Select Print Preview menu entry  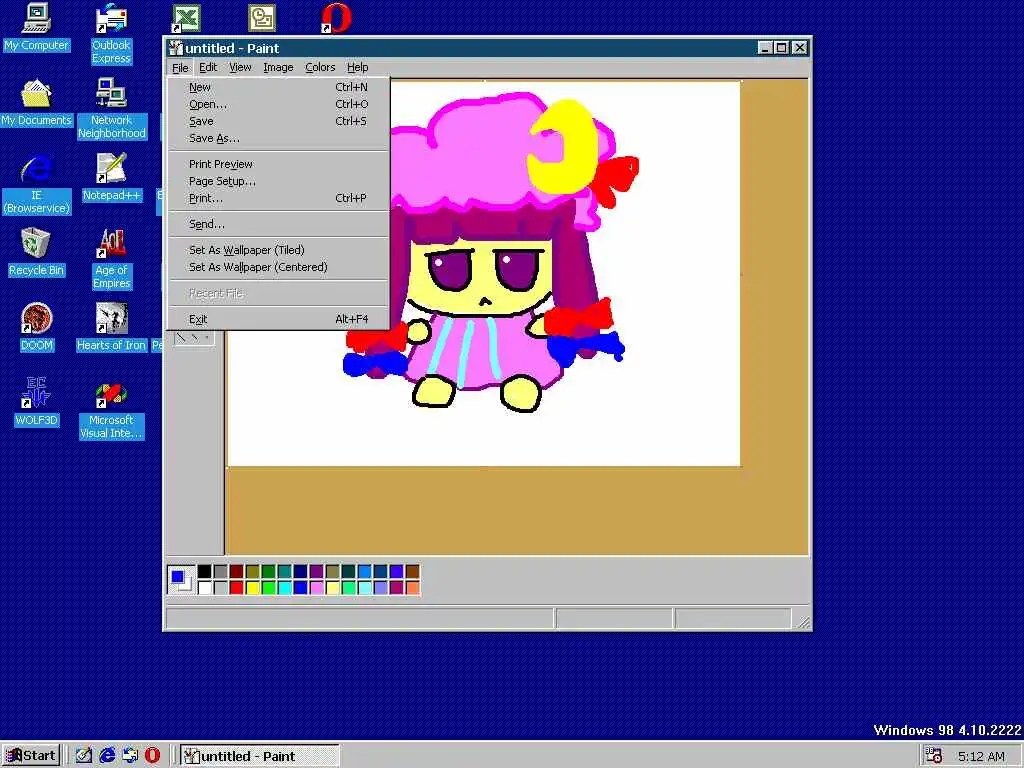click(278, 164)
